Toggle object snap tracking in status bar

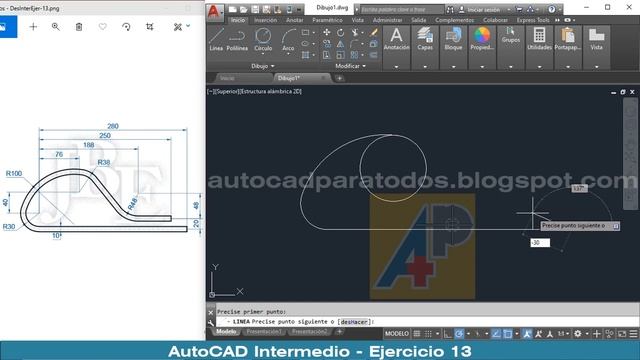496,334
